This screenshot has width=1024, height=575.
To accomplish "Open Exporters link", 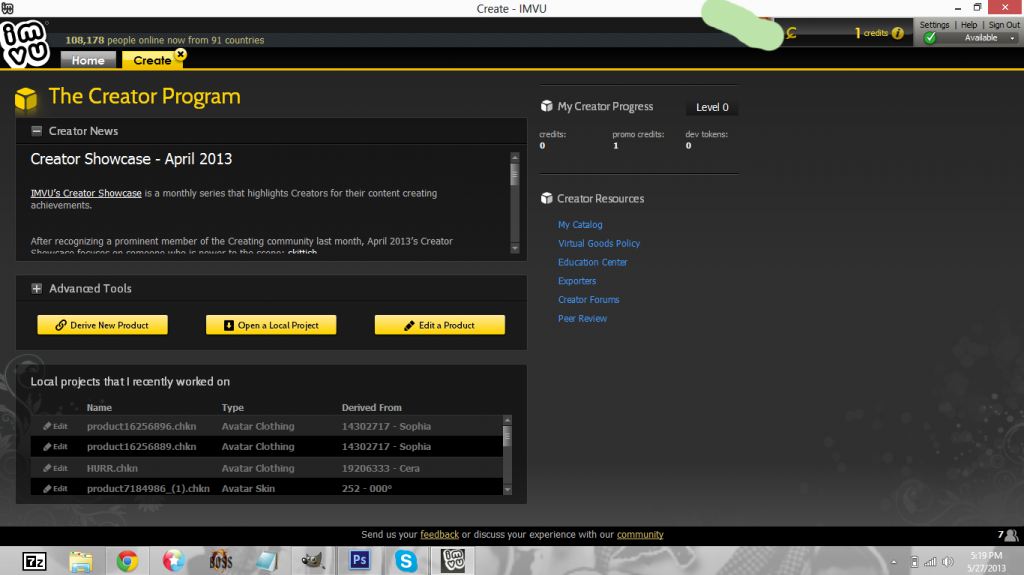I will [x=577, y=281].
